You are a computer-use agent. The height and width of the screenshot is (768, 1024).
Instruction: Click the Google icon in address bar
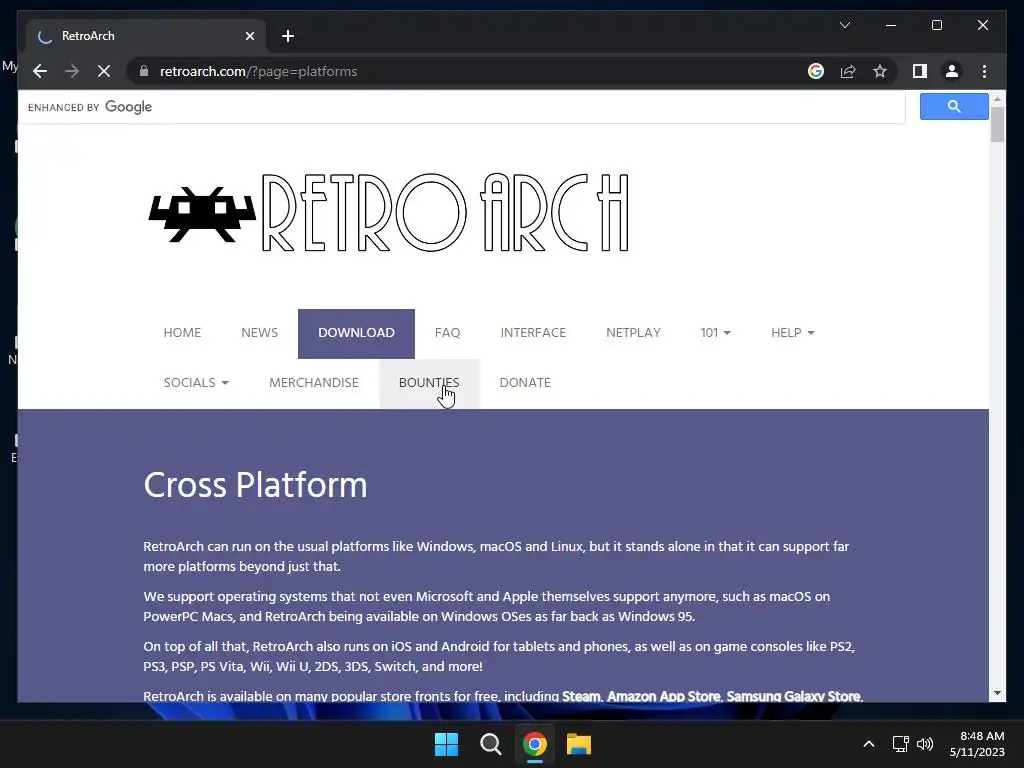(x=816, y=71)
